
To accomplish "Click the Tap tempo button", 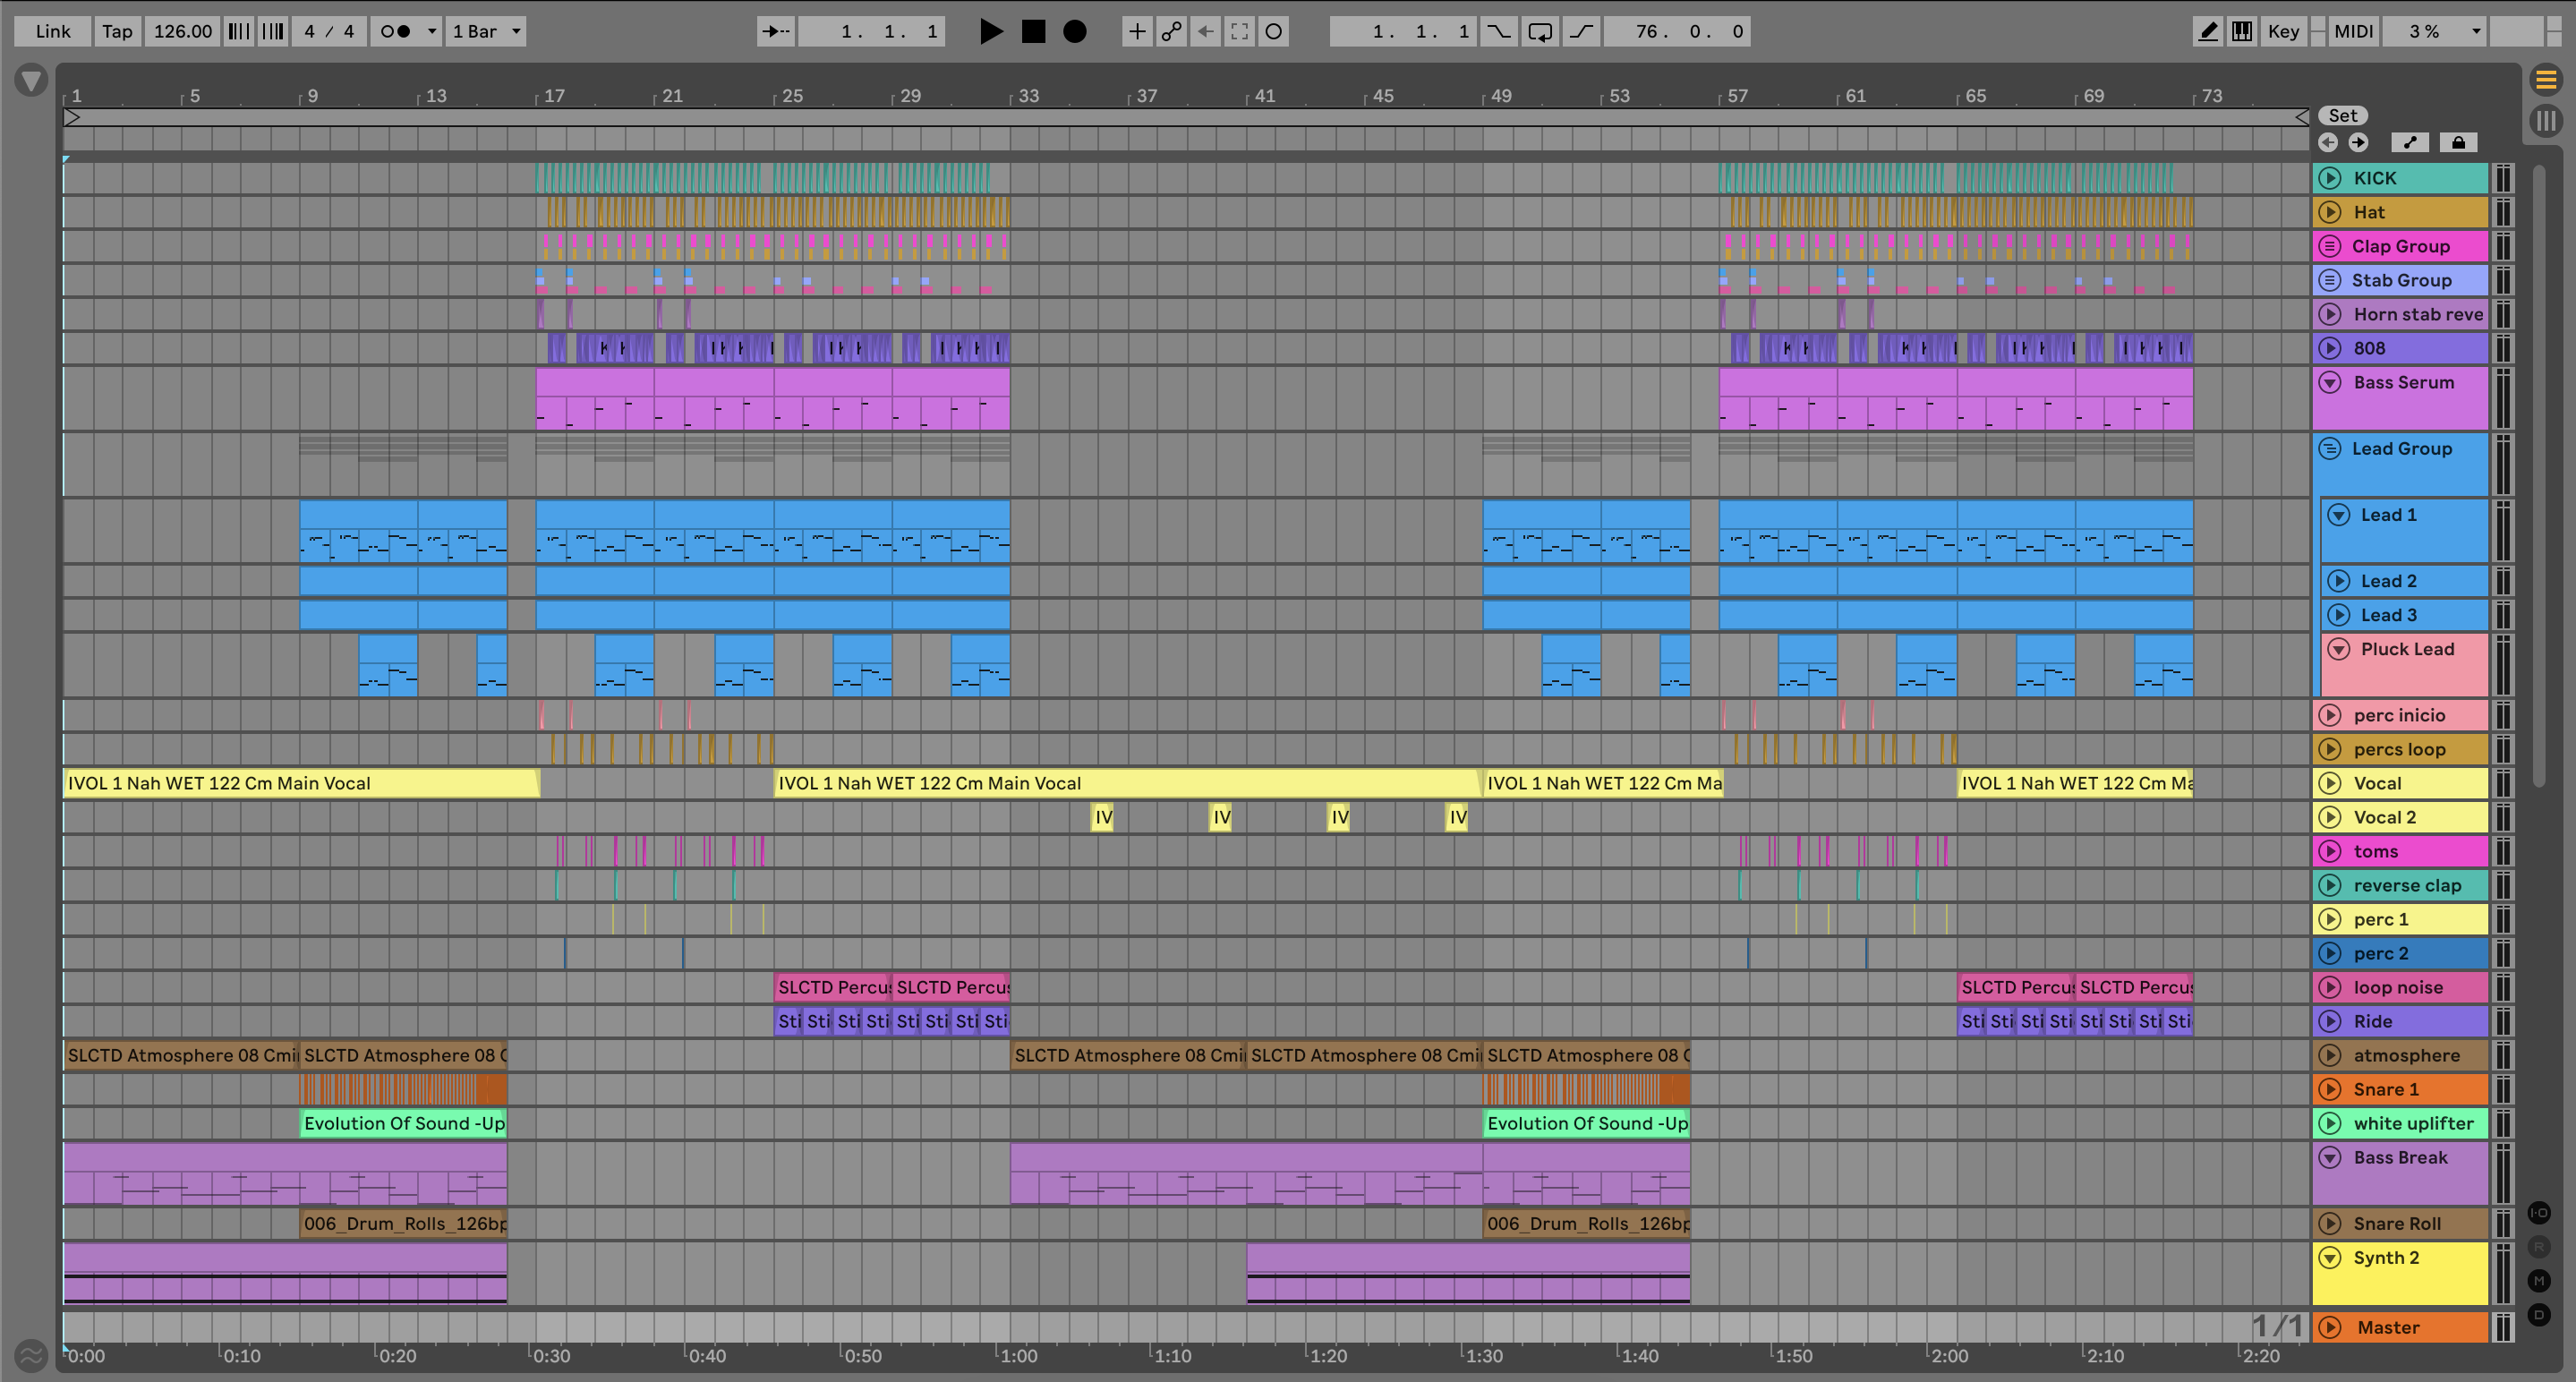I will [117, 31].
